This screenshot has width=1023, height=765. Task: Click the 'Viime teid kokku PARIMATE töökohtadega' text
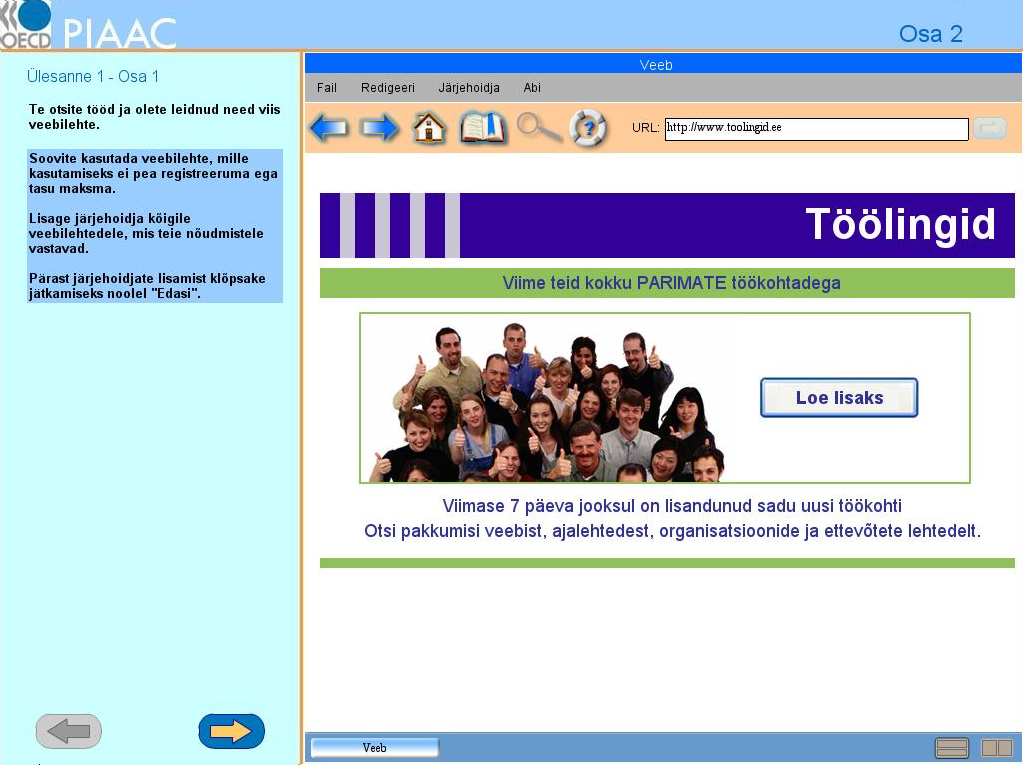tap(671, 283)
